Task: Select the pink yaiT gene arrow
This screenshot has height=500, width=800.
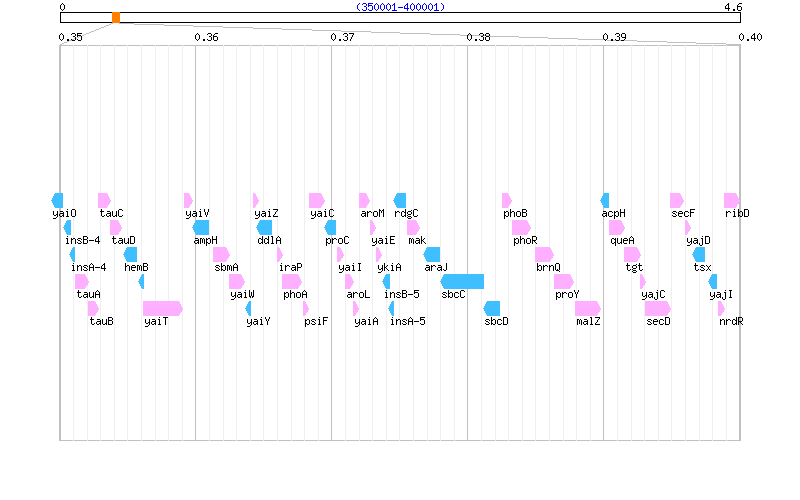Action: 162,308
